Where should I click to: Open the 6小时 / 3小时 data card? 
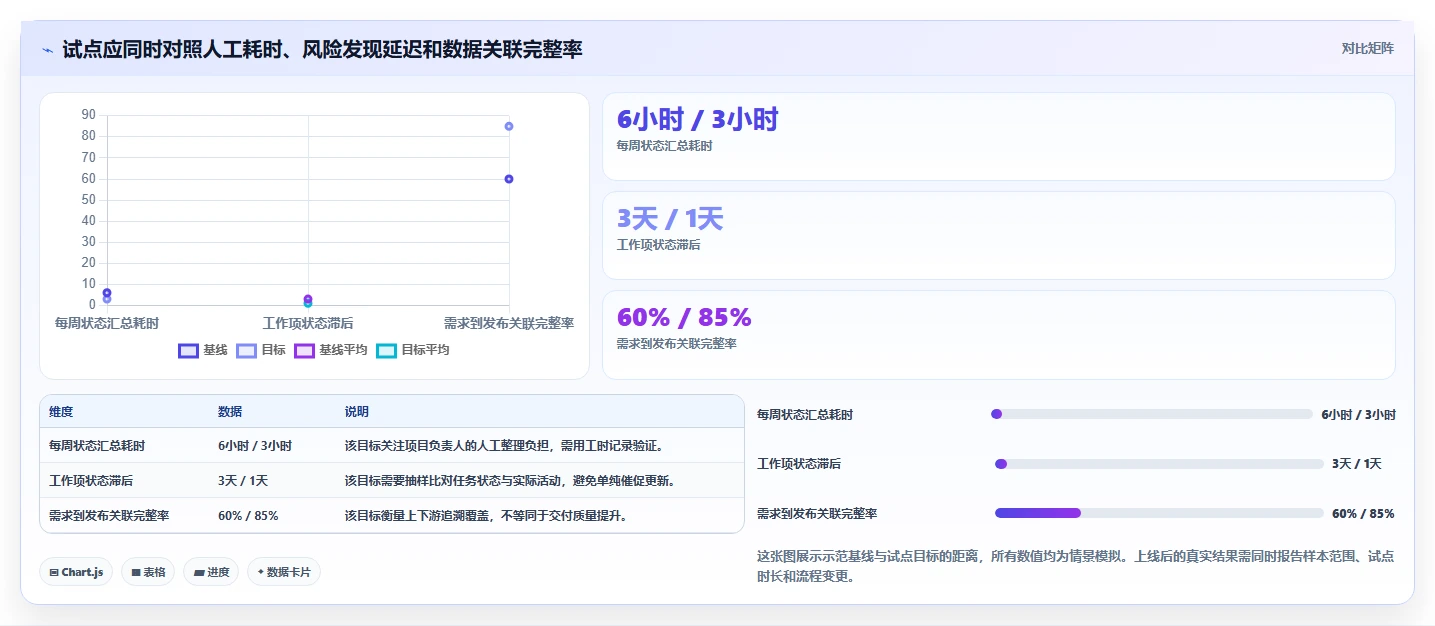pos(998,136)
